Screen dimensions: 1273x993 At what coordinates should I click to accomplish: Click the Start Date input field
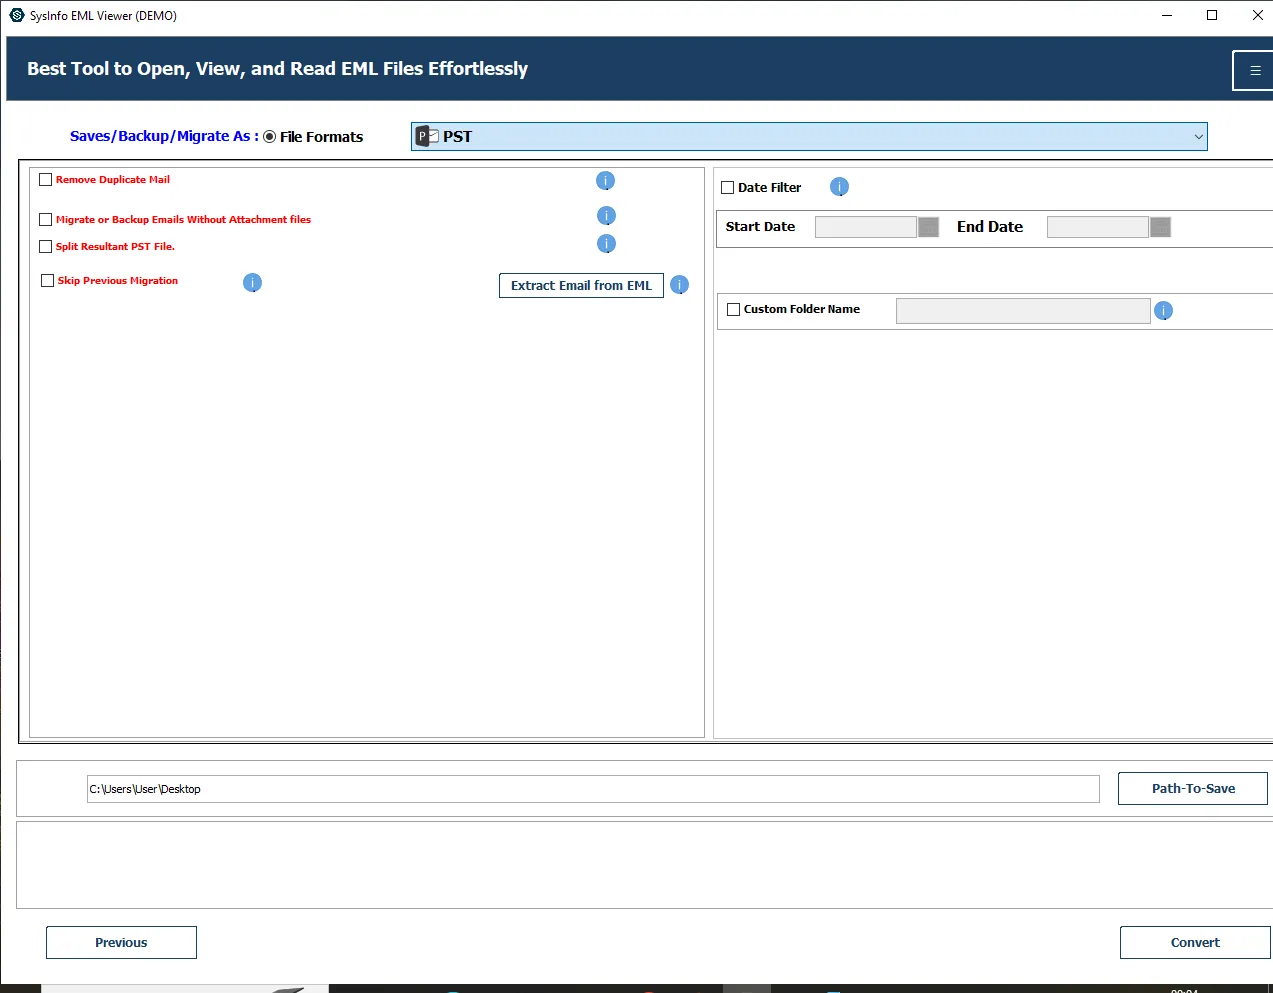tap(866, 227)
